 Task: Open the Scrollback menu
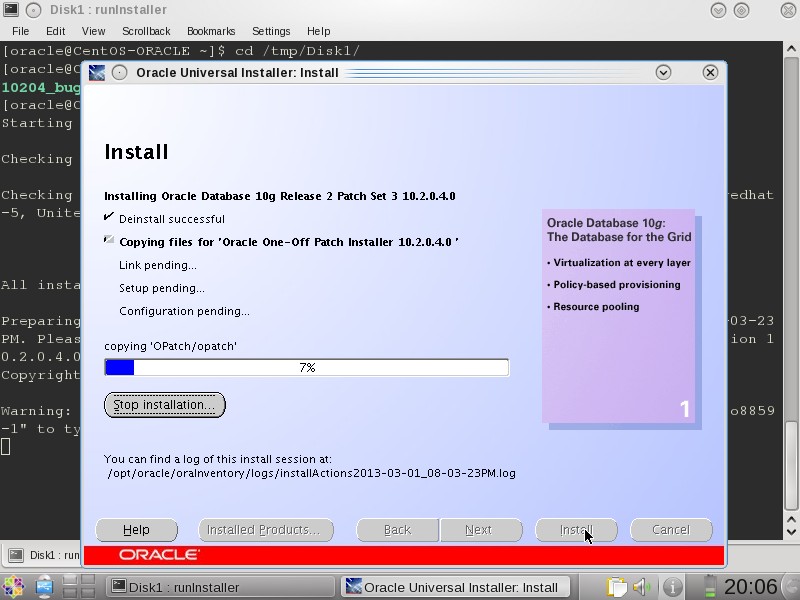click(146, 31)
